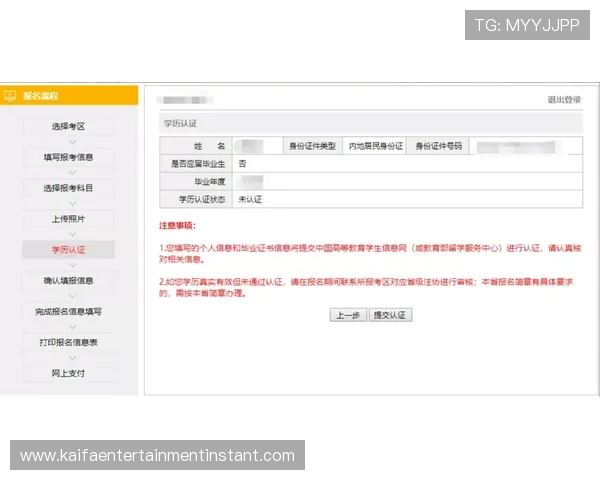Viewport: 600px width, 480px height.
Task: Click the 身份证件号码 label
Action: 439,146
